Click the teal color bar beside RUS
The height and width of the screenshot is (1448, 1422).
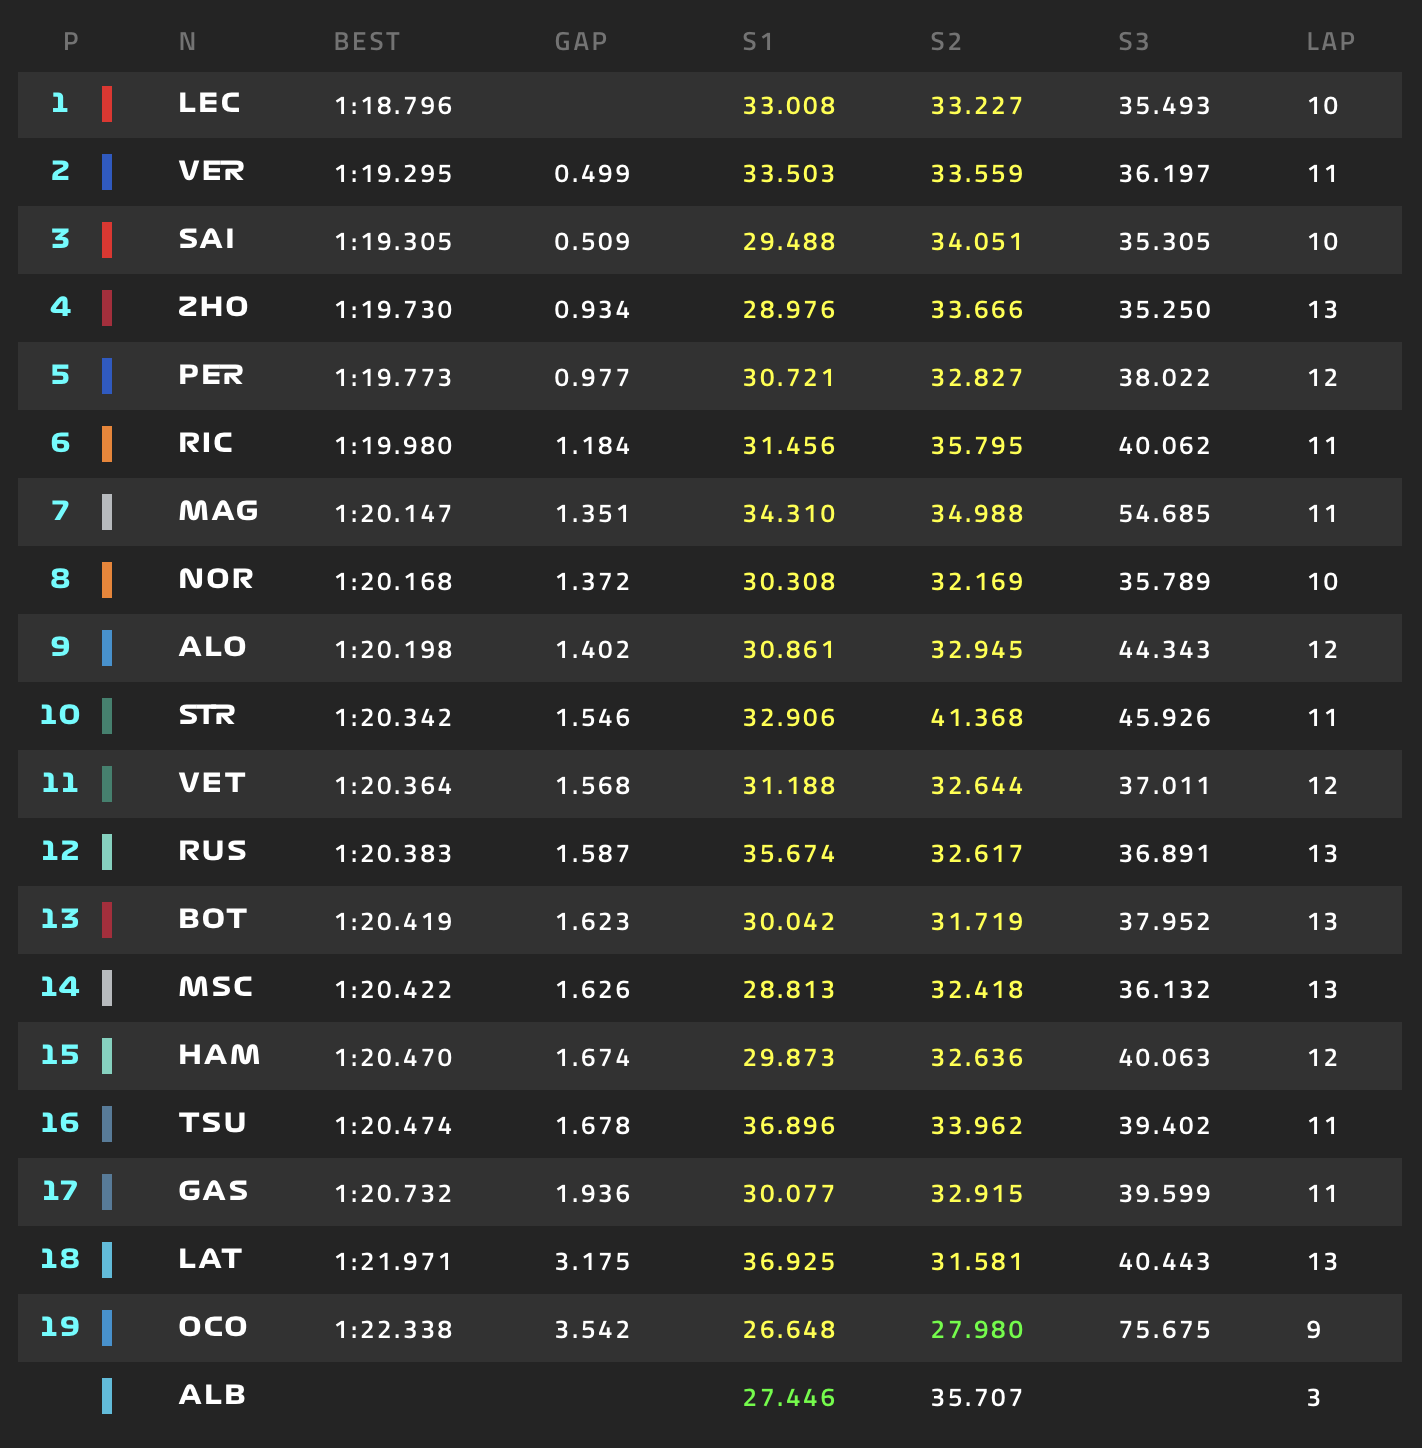point(107,852)
